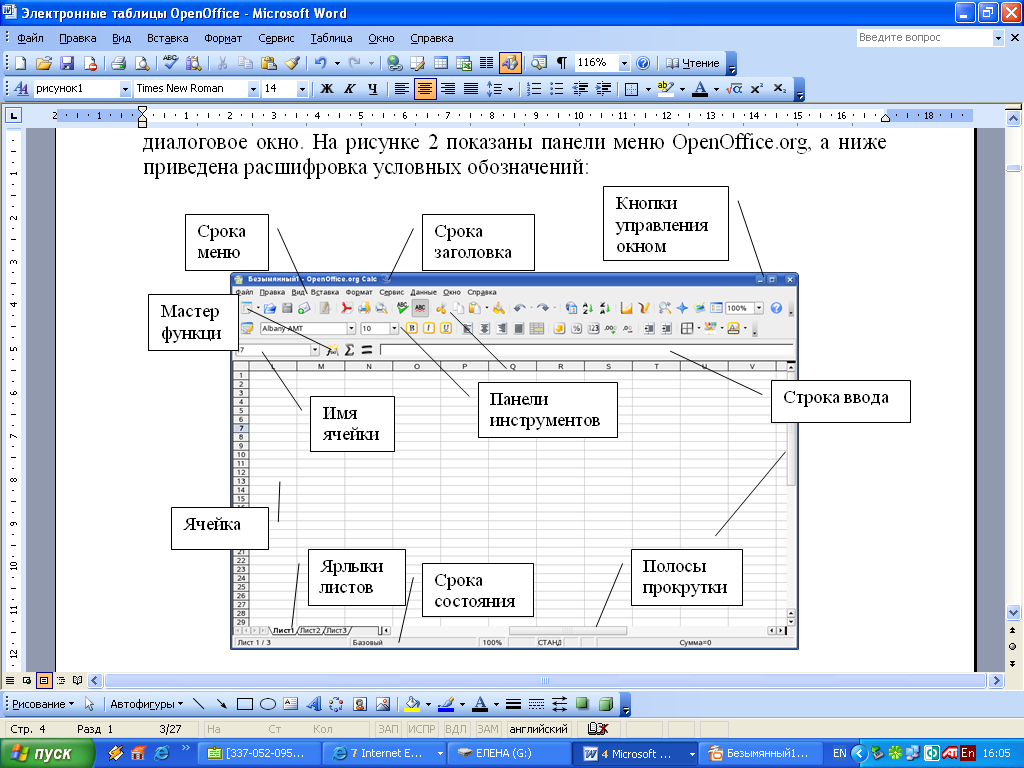Run the ABC spelling check

[x=170, y=62]
